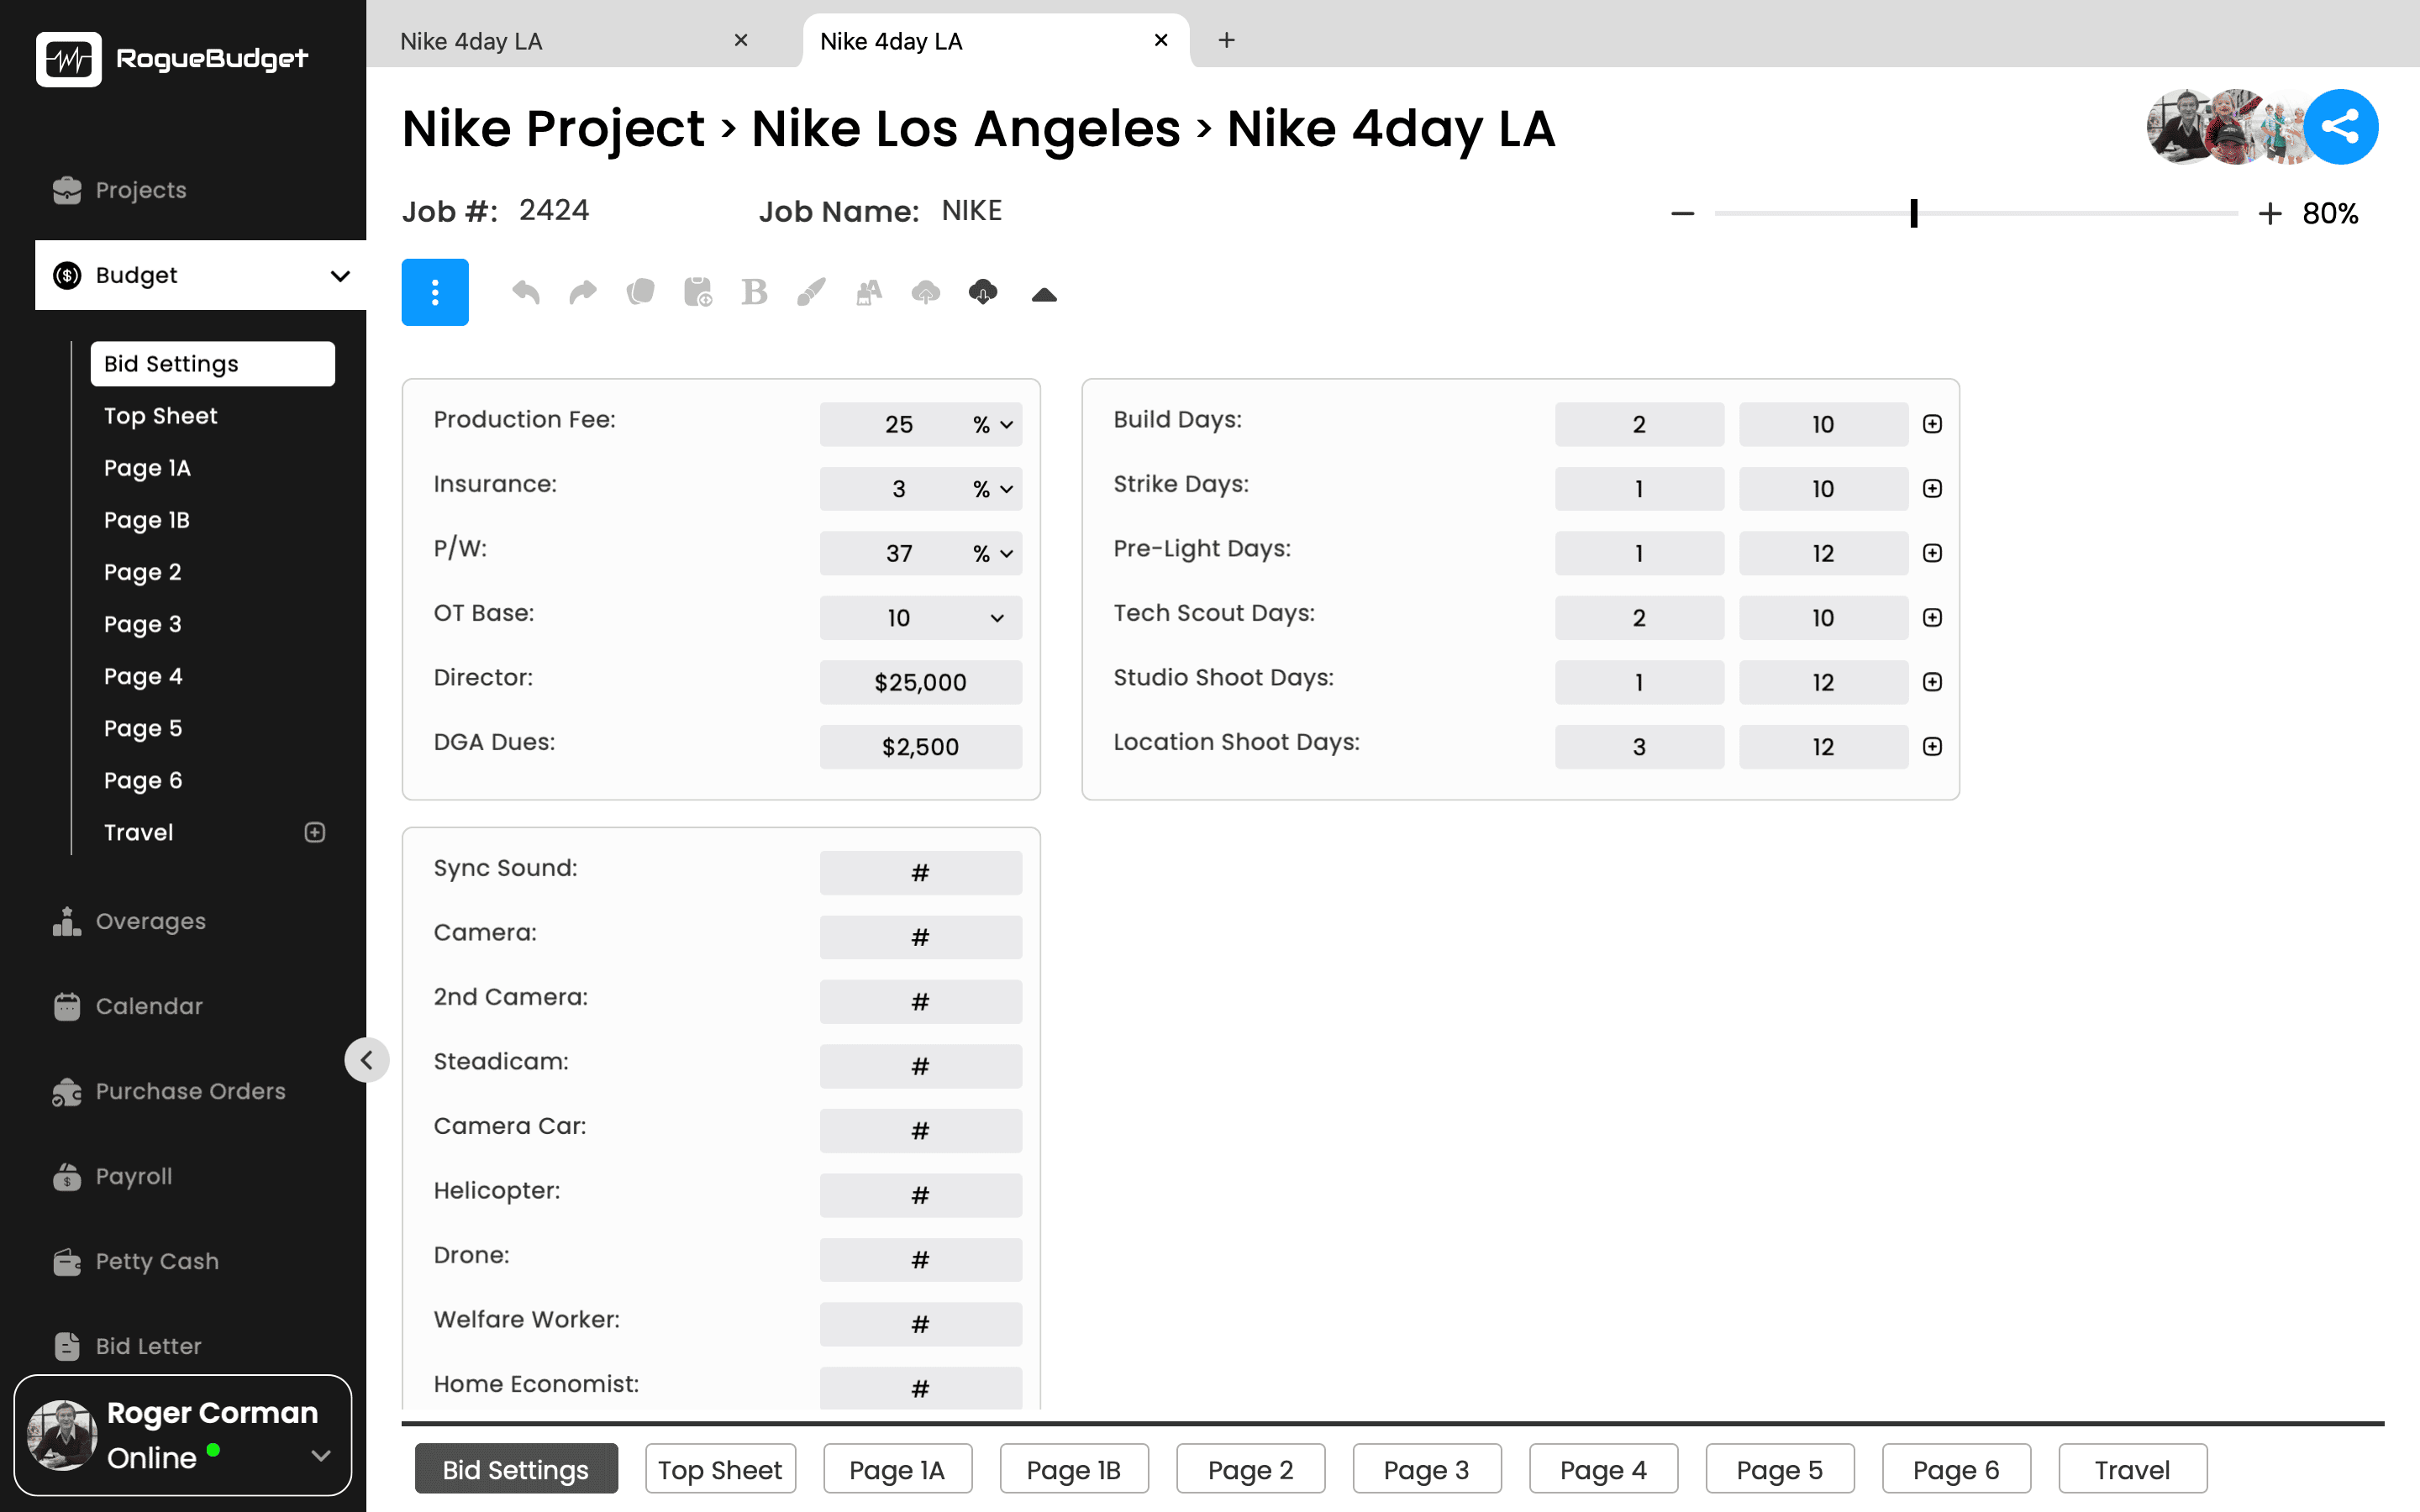Viewport: 2420px width, 1512px height.
Task: Open the blue three-dot toolbar menu
Action: pyautogui.click(x=435, y=292)
